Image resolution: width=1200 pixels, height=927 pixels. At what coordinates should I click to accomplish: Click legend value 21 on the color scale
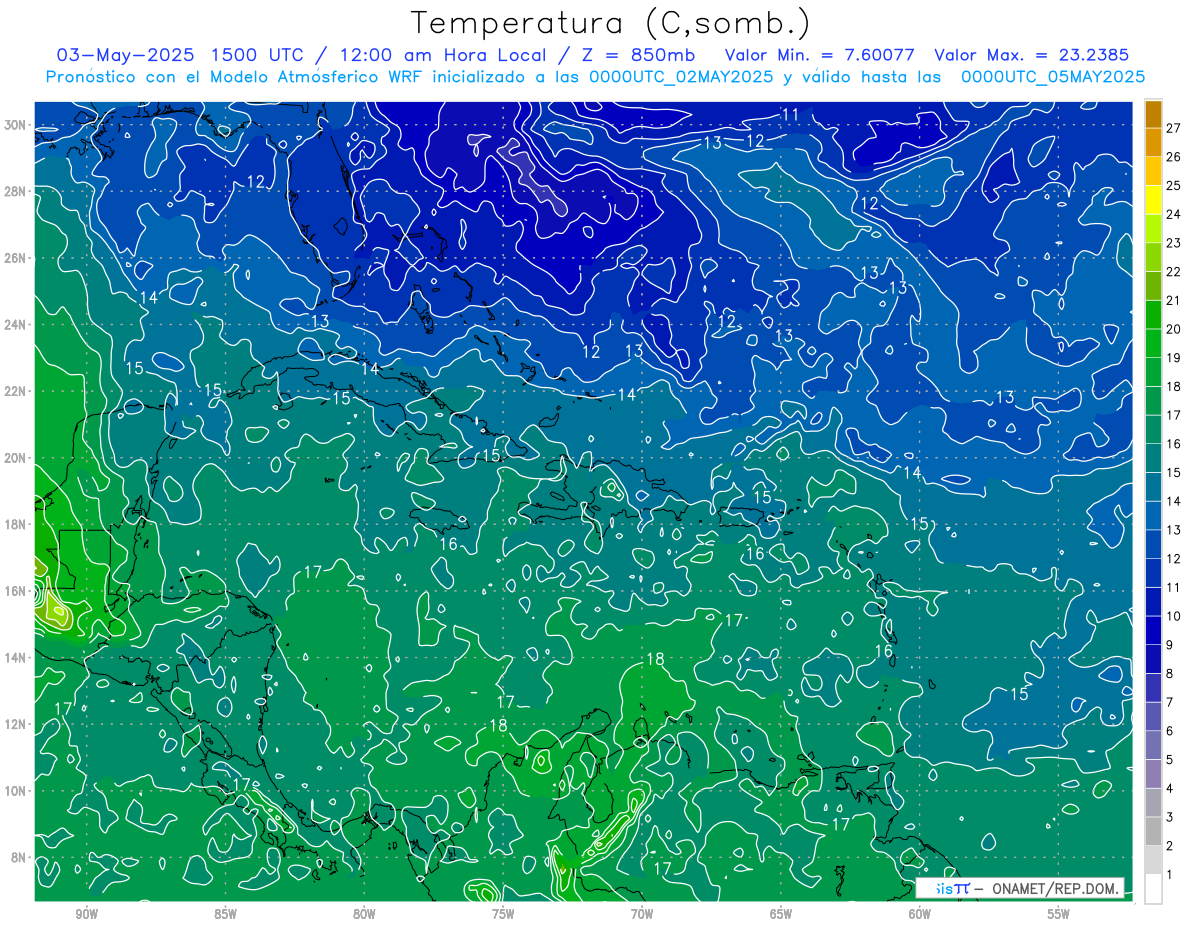1173,300
